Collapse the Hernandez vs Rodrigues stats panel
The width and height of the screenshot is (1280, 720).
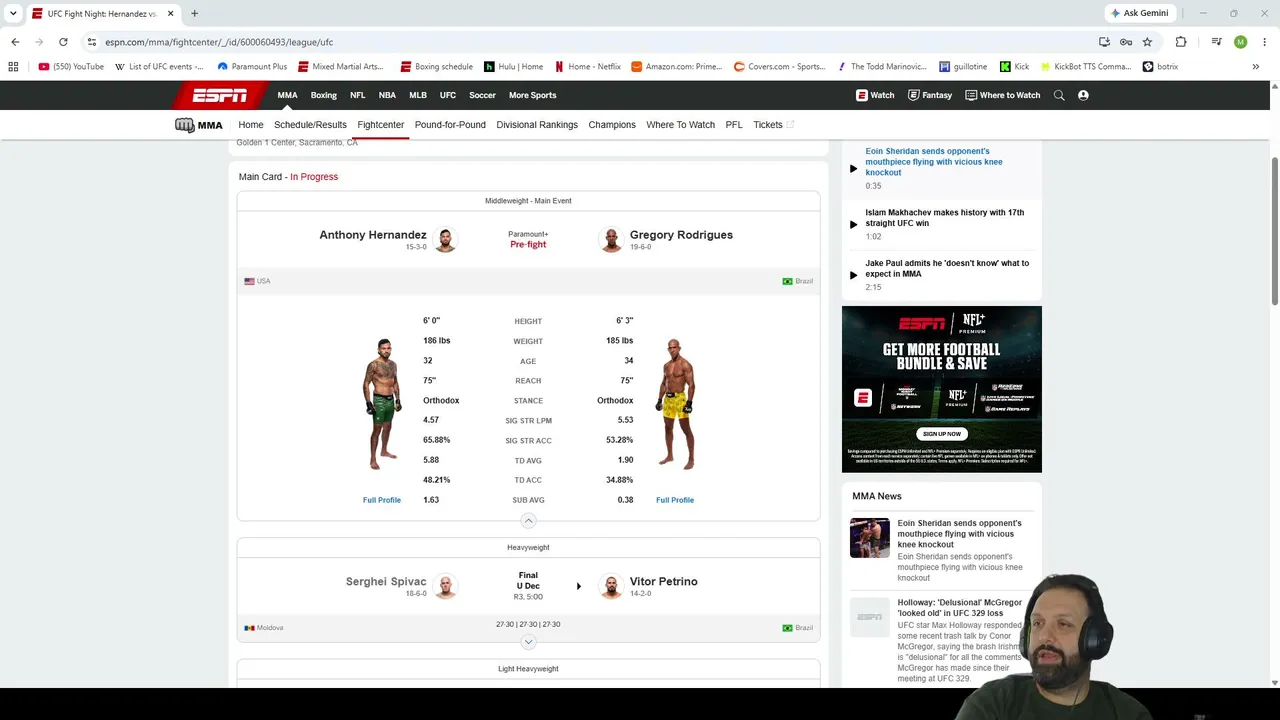(528, 521)
